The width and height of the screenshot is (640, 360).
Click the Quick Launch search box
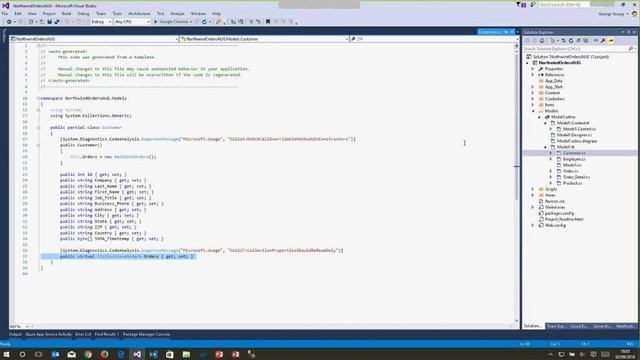tap(564, 4)
